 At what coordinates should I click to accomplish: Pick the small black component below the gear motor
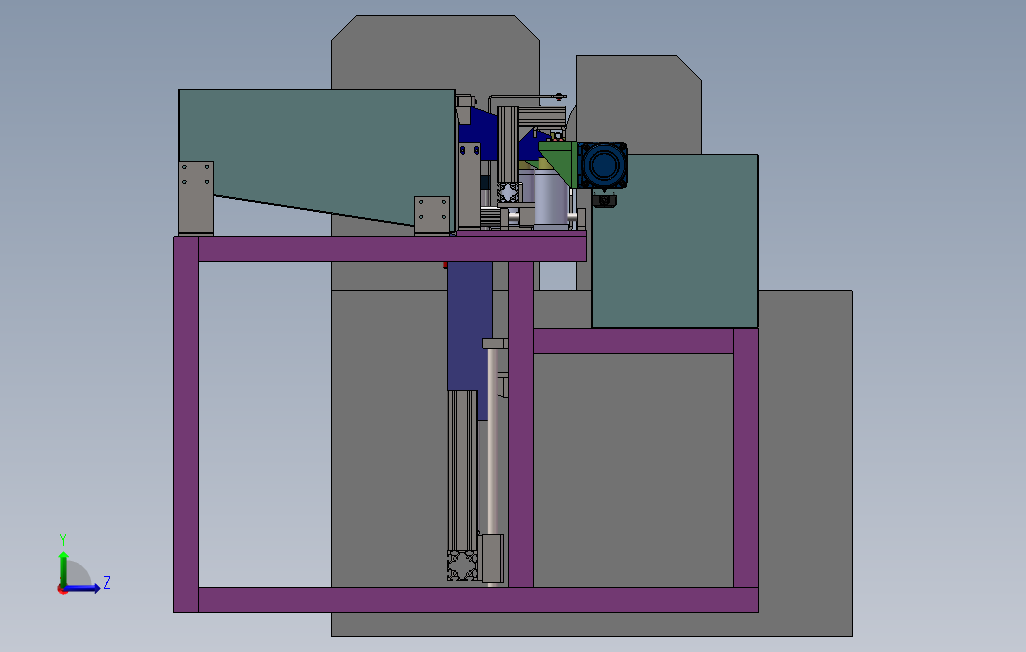[x=605, y=200]
